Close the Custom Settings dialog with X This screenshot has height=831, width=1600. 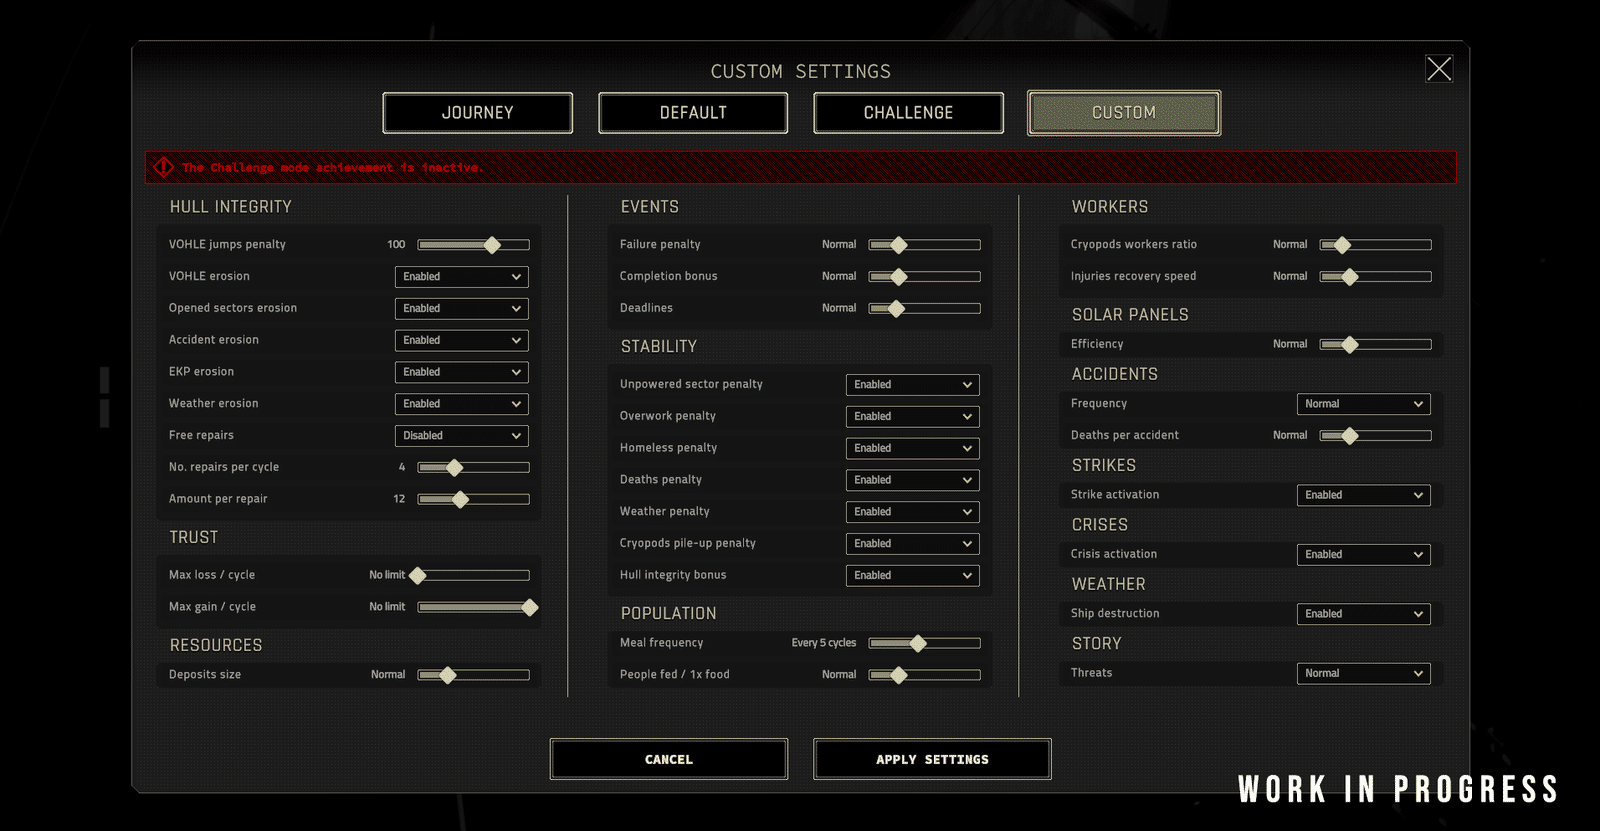click(x=1439, y=69)
